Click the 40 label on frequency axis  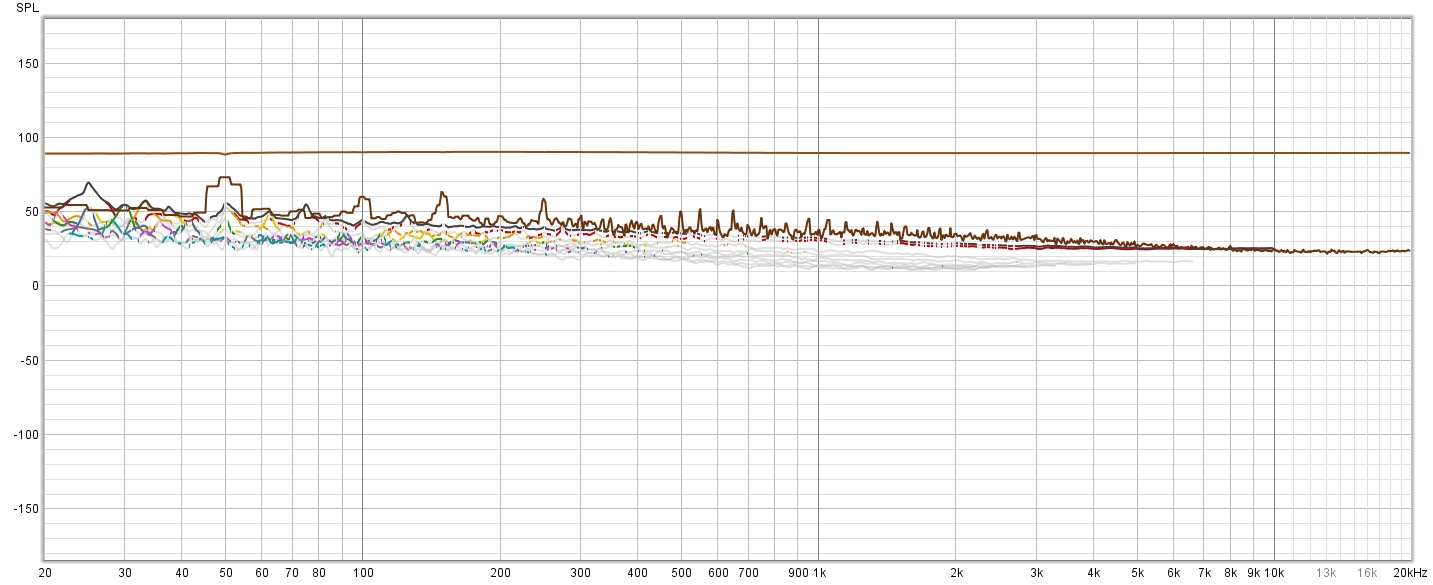182,573
